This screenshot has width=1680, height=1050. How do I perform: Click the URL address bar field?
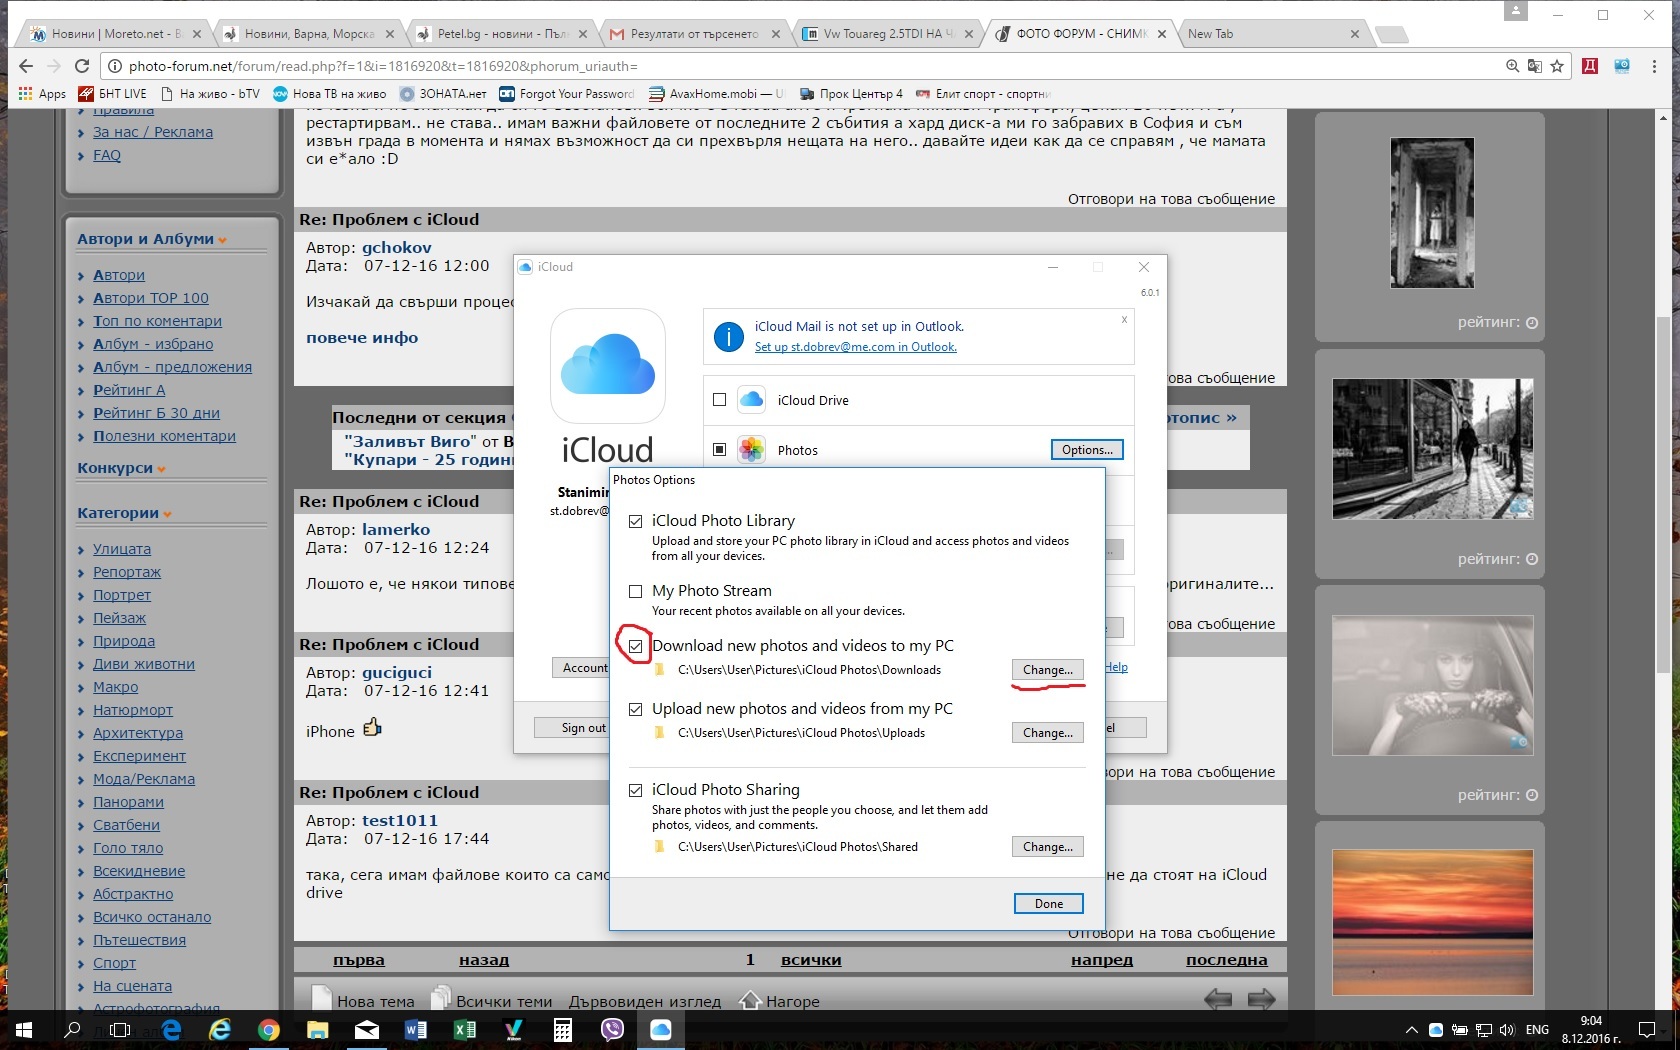800,66
